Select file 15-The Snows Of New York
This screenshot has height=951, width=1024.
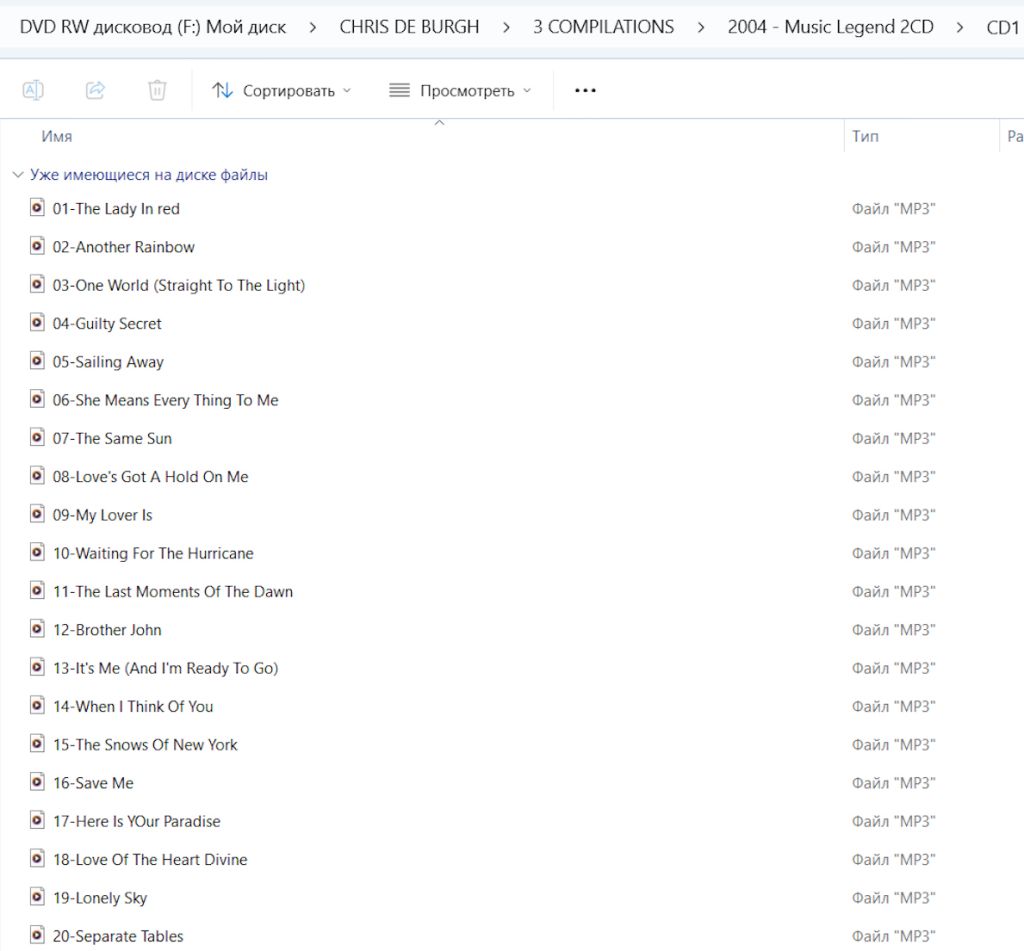[145, 745]
